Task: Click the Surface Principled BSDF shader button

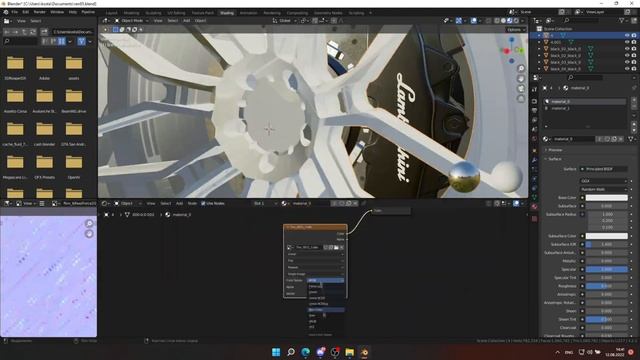Action: 604,169
